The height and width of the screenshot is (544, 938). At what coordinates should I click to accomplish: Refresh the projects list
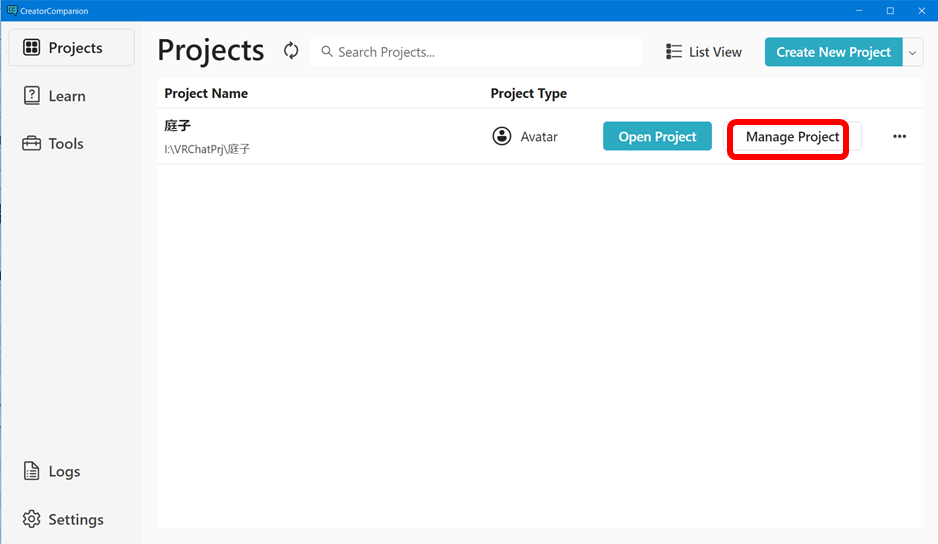pos(291,51)
